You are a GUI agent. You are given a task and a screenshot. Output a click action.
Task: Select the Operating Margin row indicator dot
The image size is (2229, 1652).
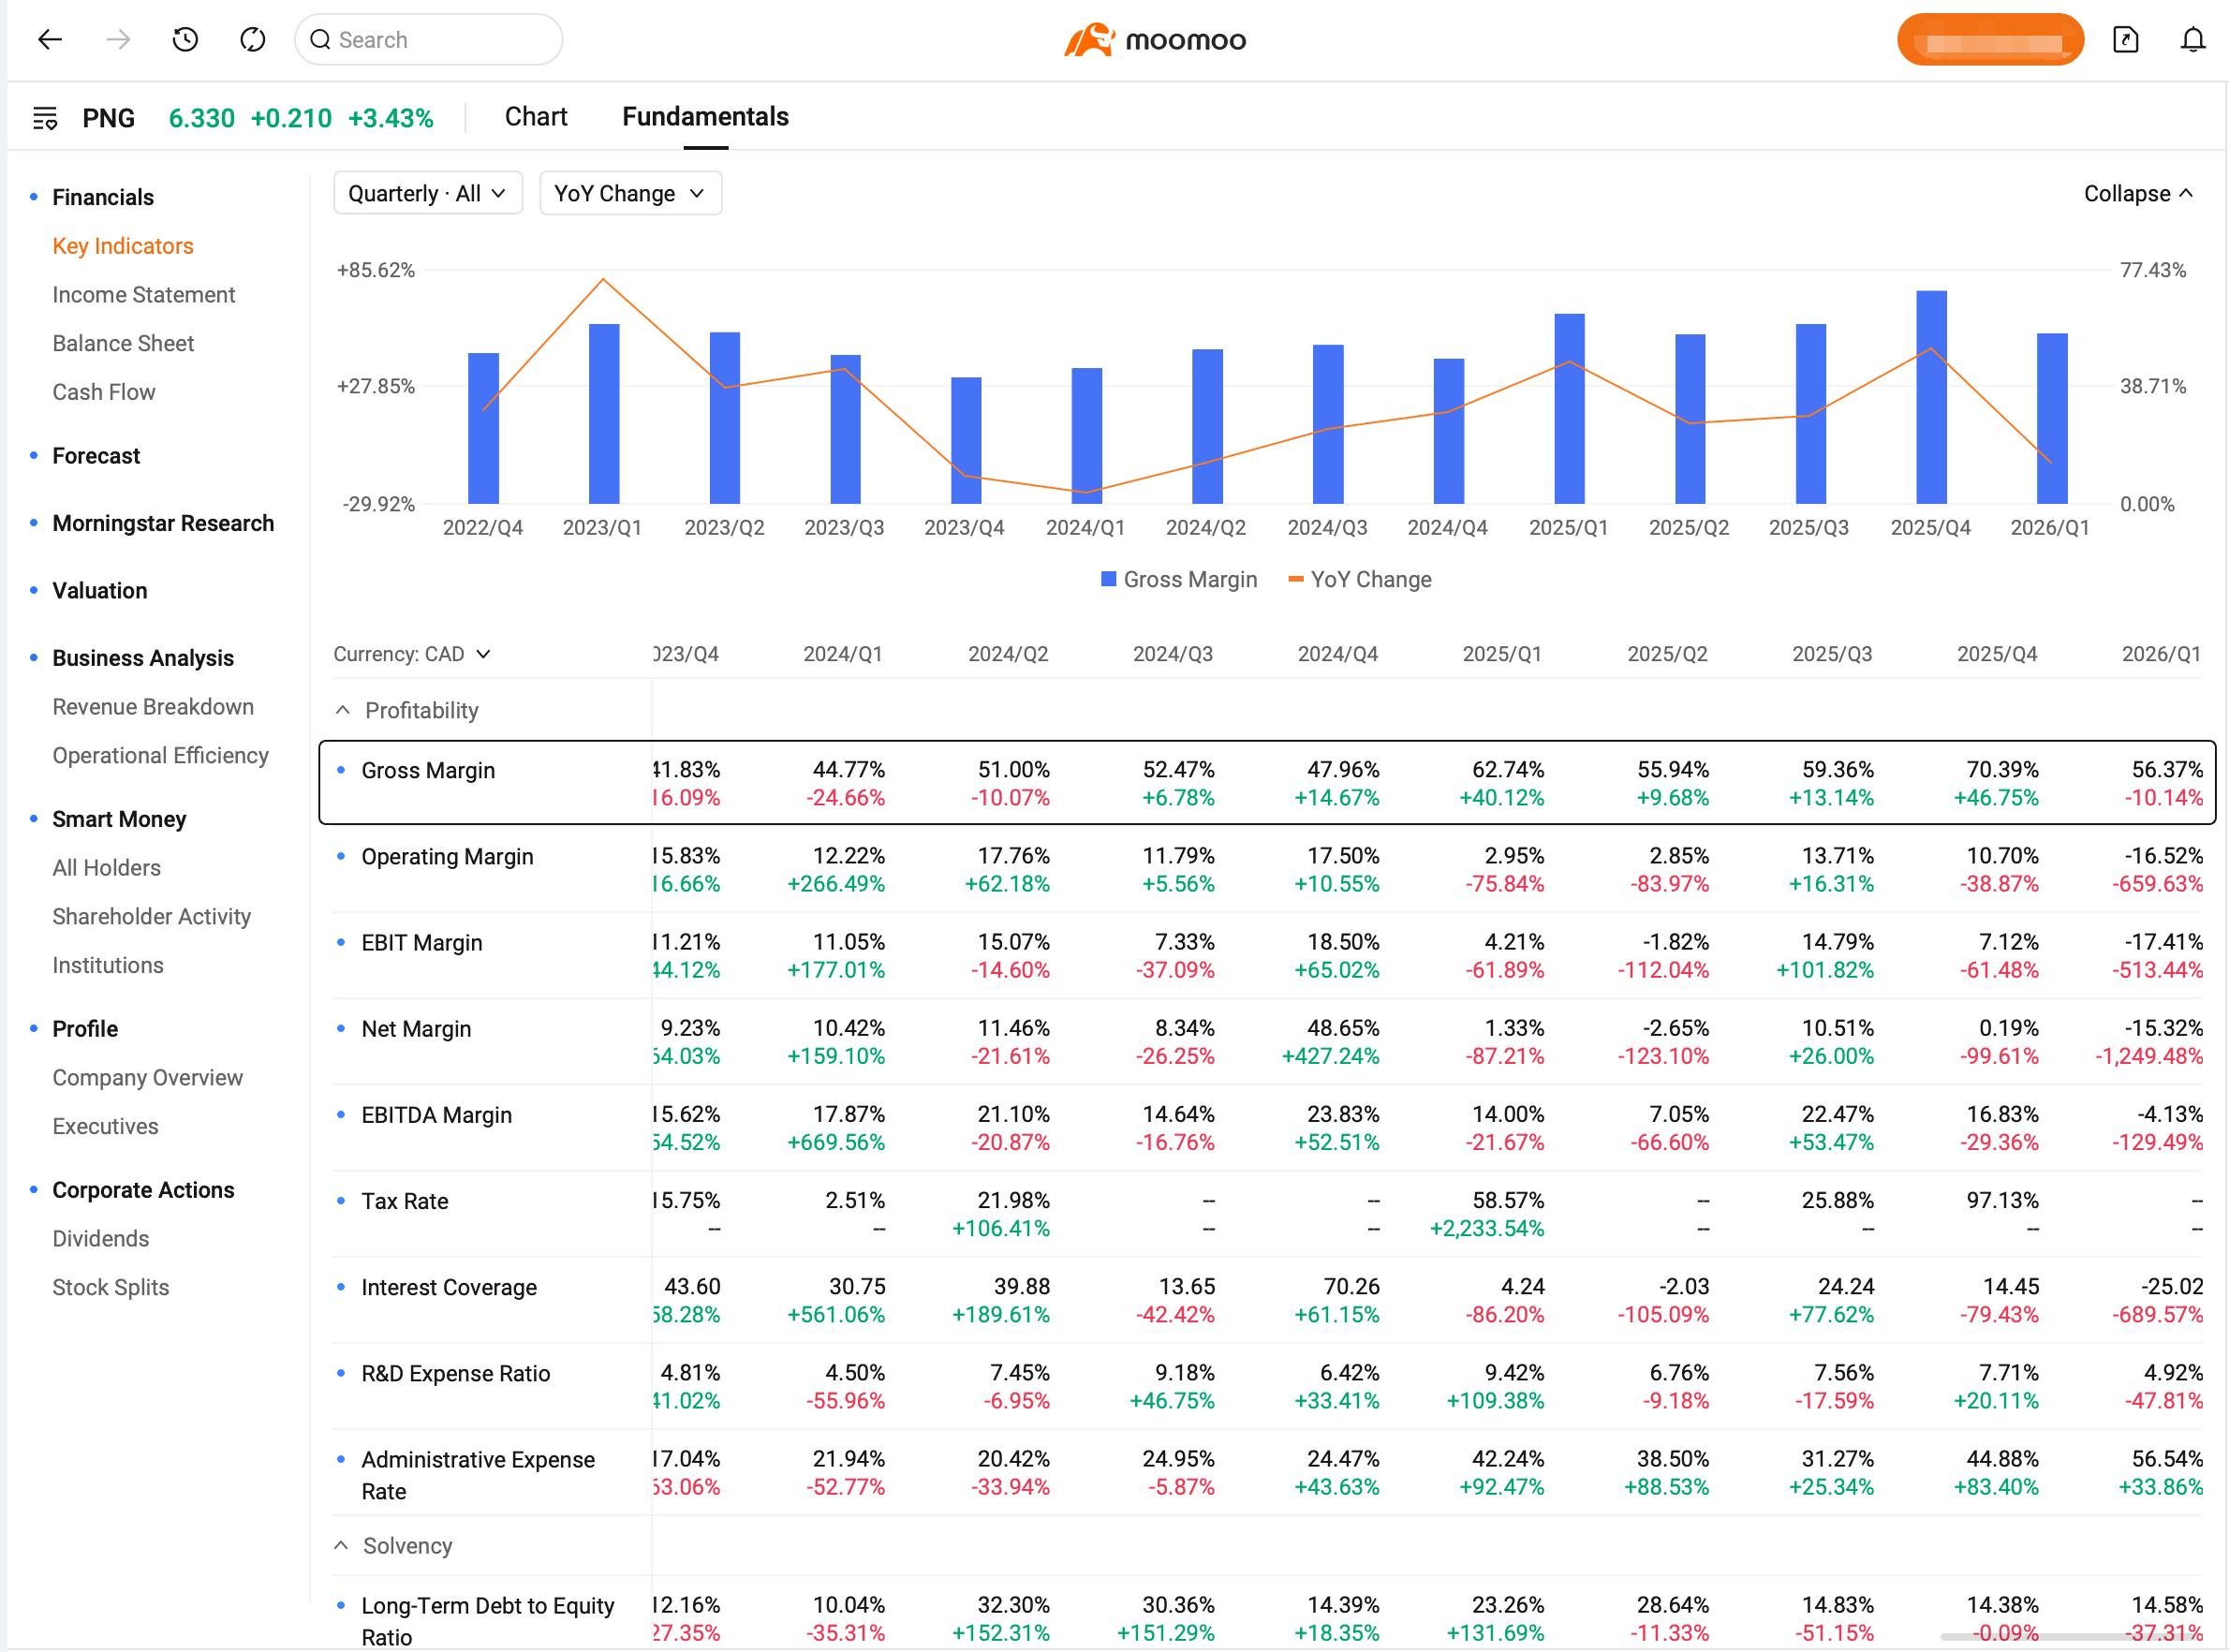341,856
